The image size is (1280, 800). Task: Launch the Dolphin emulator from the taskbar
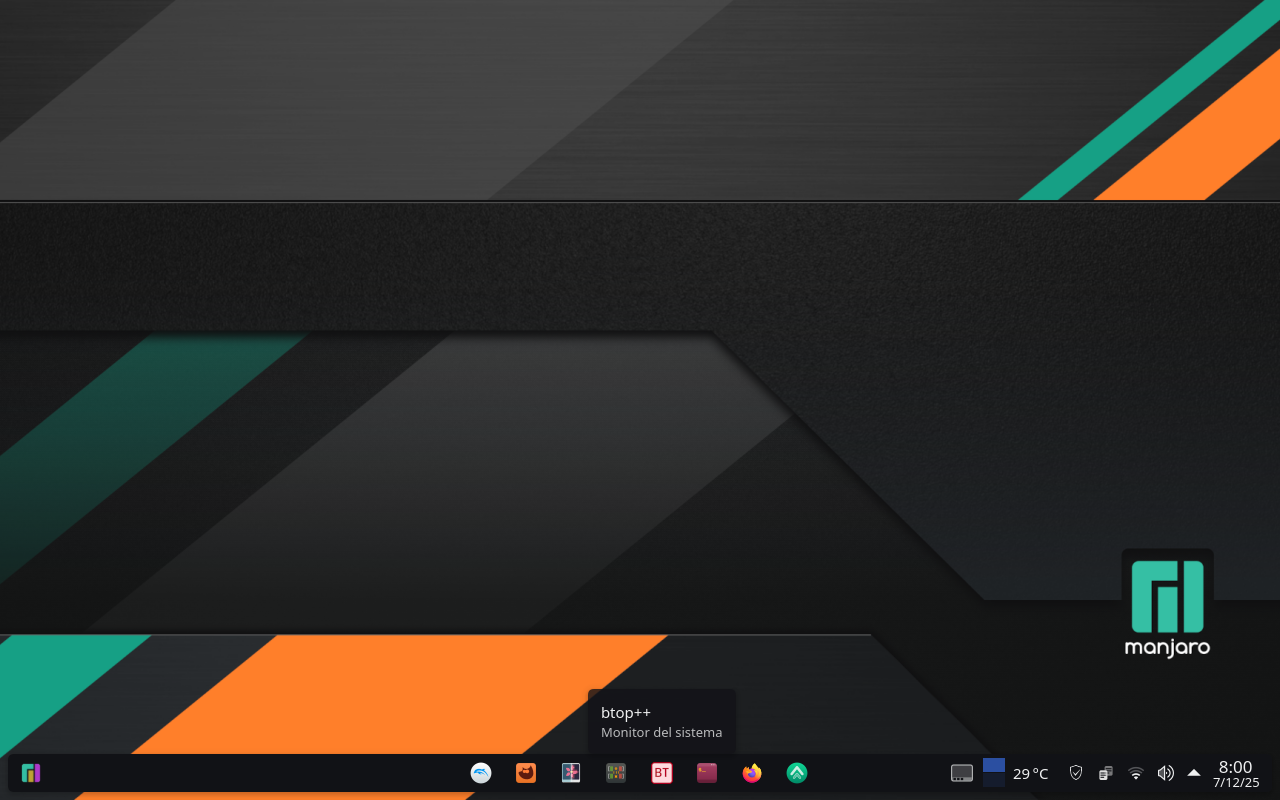pos(481,773)
